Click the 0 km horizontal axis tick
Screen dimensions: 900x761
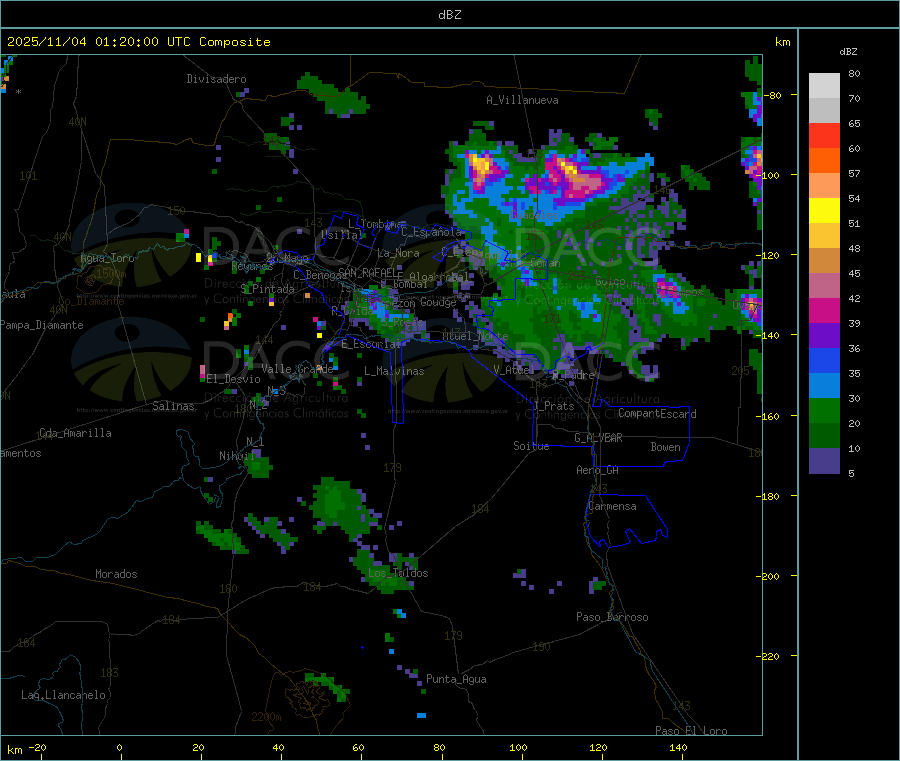(119, 747)
